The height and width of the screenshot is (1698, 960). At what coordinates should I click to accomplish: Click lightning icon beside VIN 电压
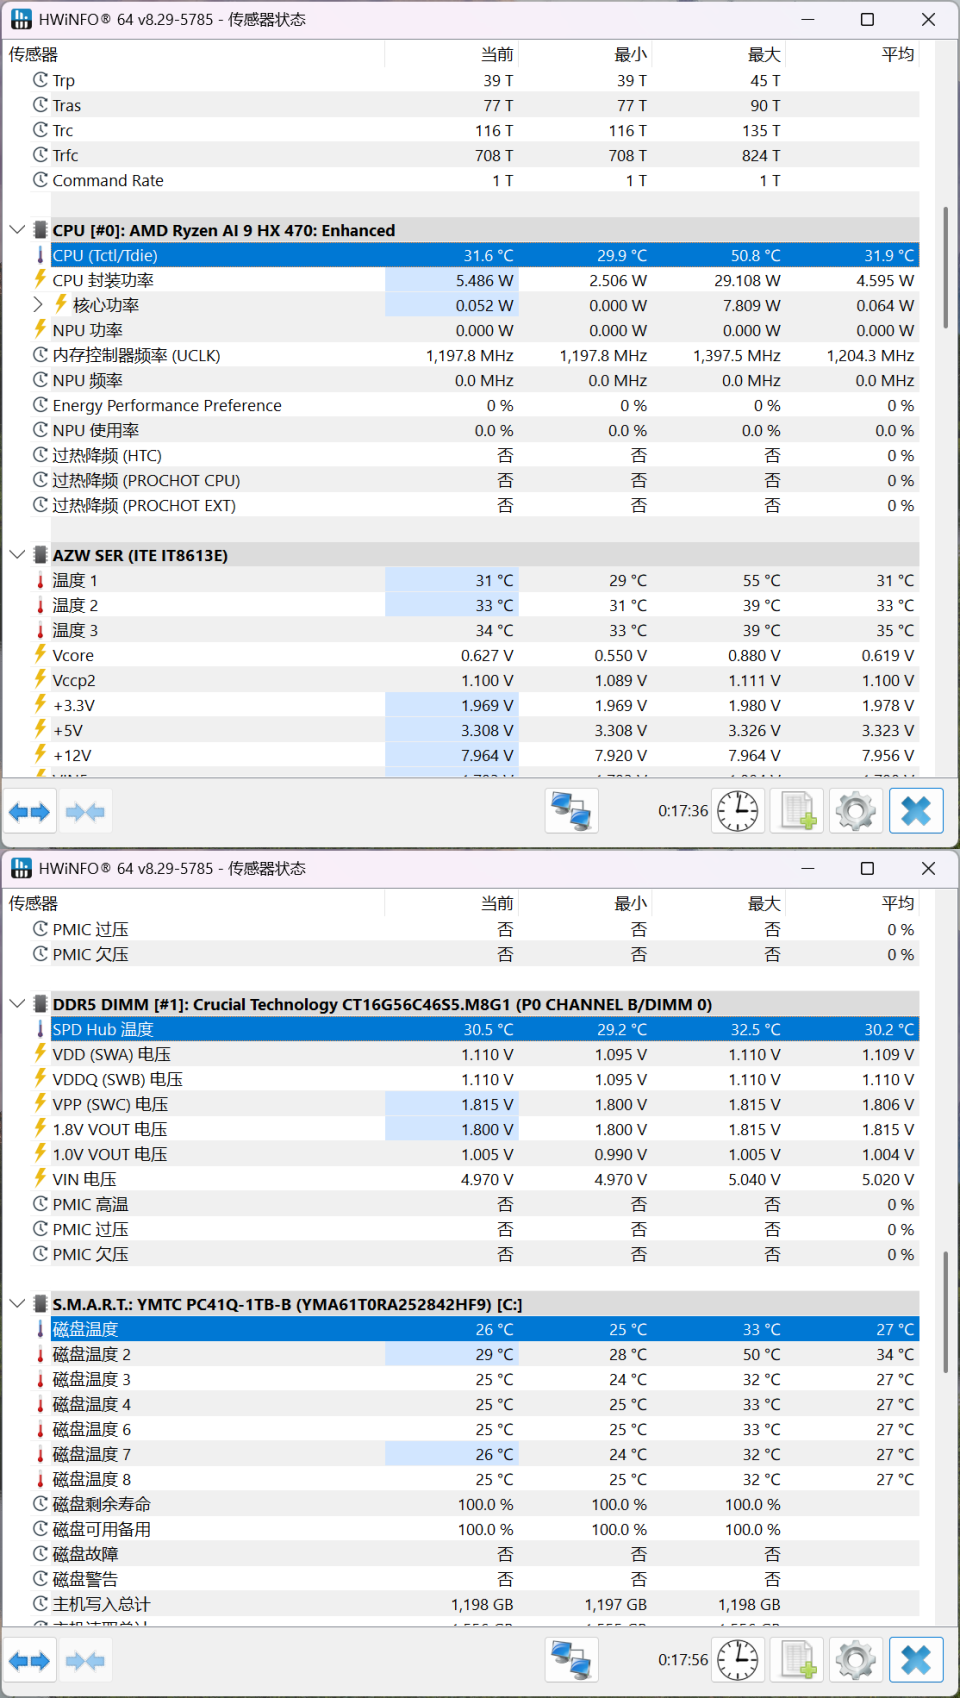tap(40, 1178)
